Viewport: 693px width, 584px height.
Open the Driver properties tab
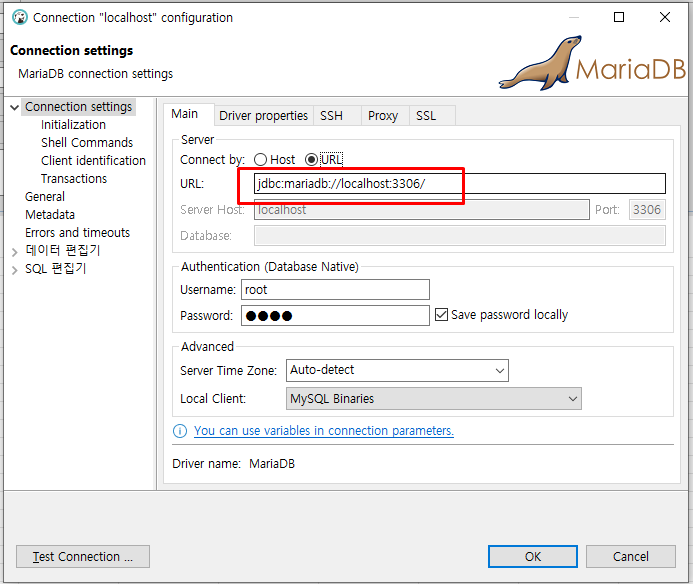click(263, 116)
